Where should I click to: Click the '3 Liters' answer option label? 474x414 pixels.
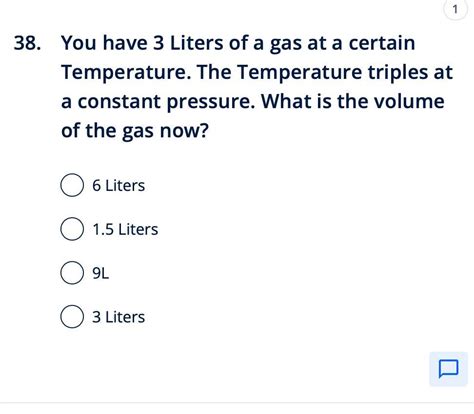pyautogui.click(x=118, y=317)
